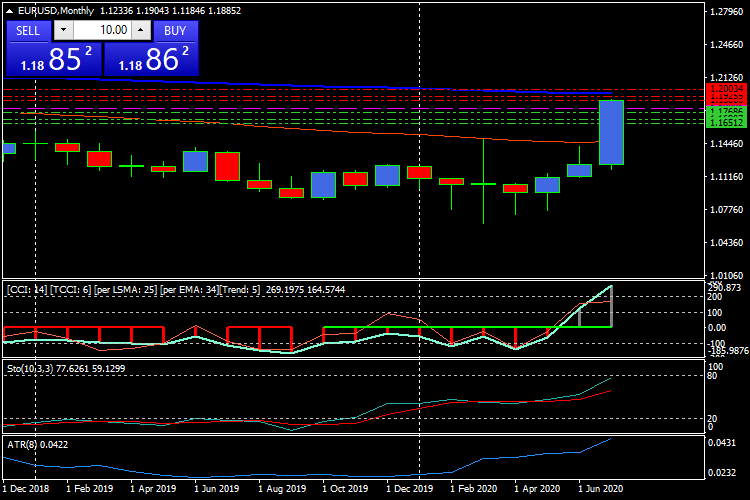The height and width of the screenshot is (500, 750).
Task: Click the red 1.20034 price level label
Action: 727,89
